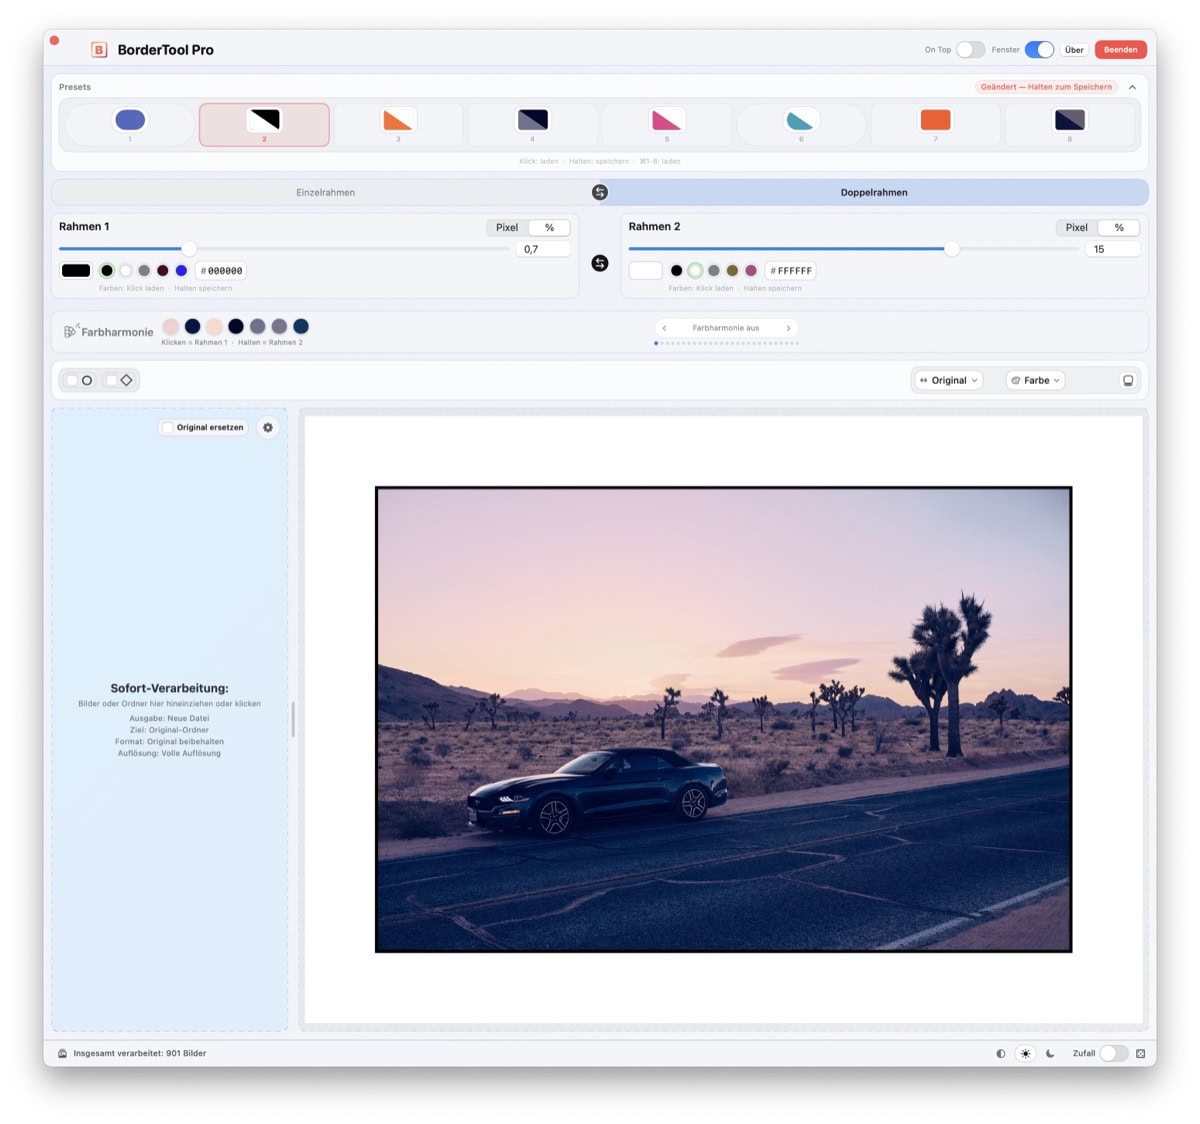
Task: Click the Beenden button
Action: 1120,49
